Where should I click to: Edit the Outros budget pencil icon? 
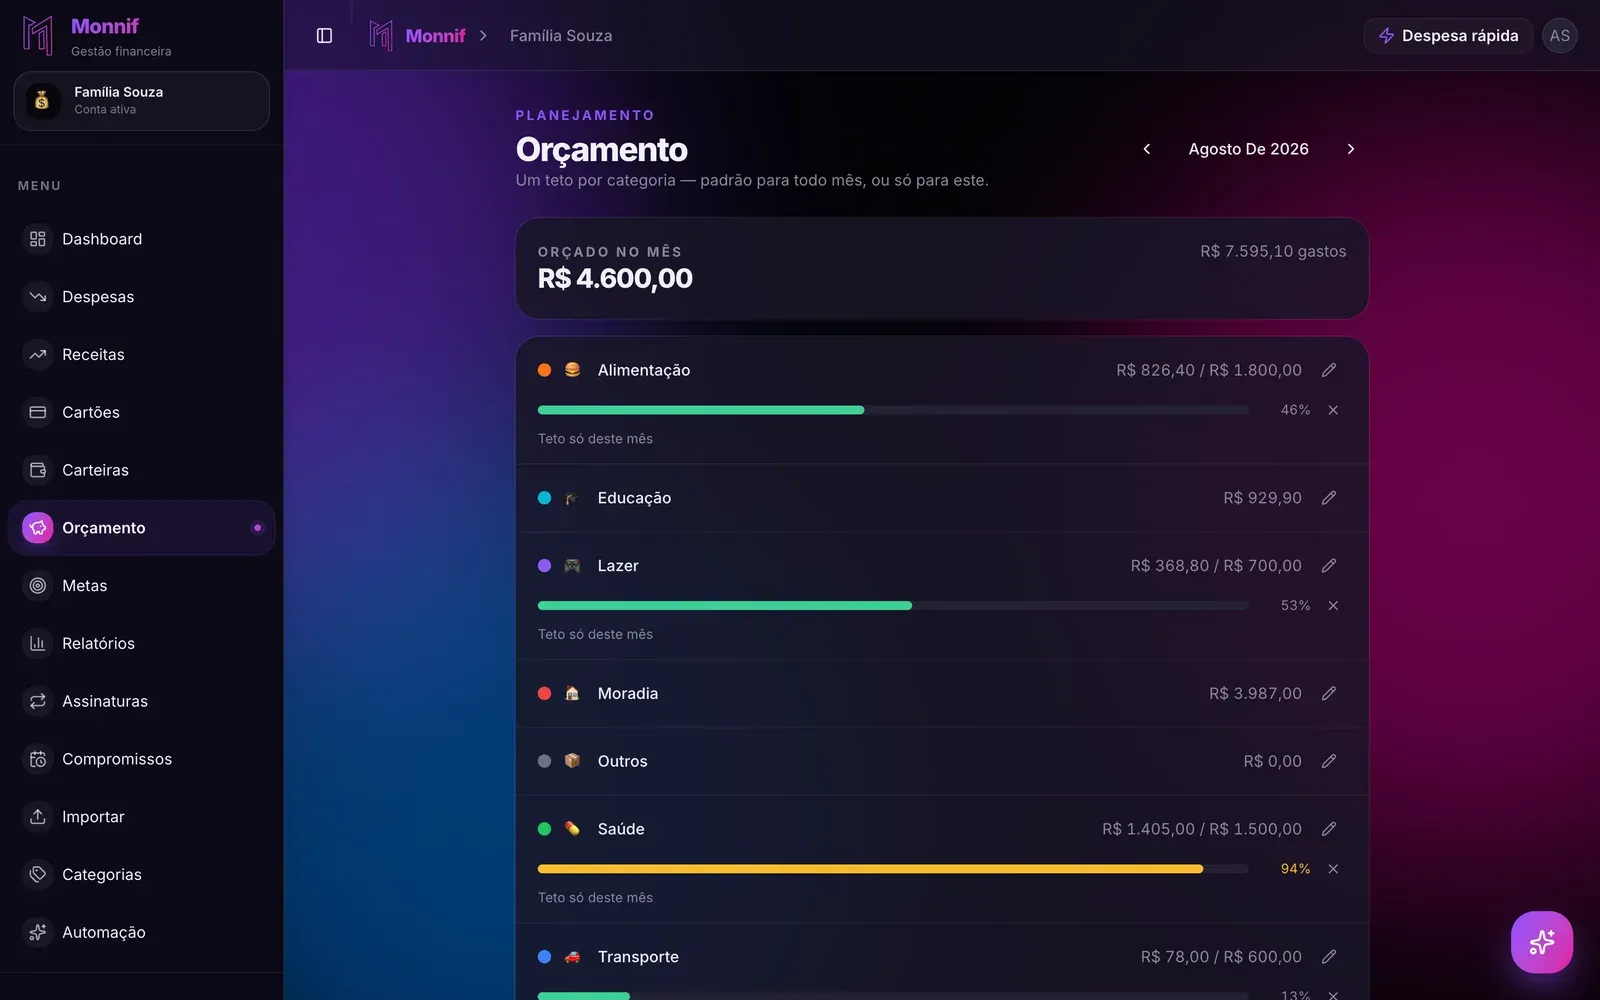[x=1329, y=761]
